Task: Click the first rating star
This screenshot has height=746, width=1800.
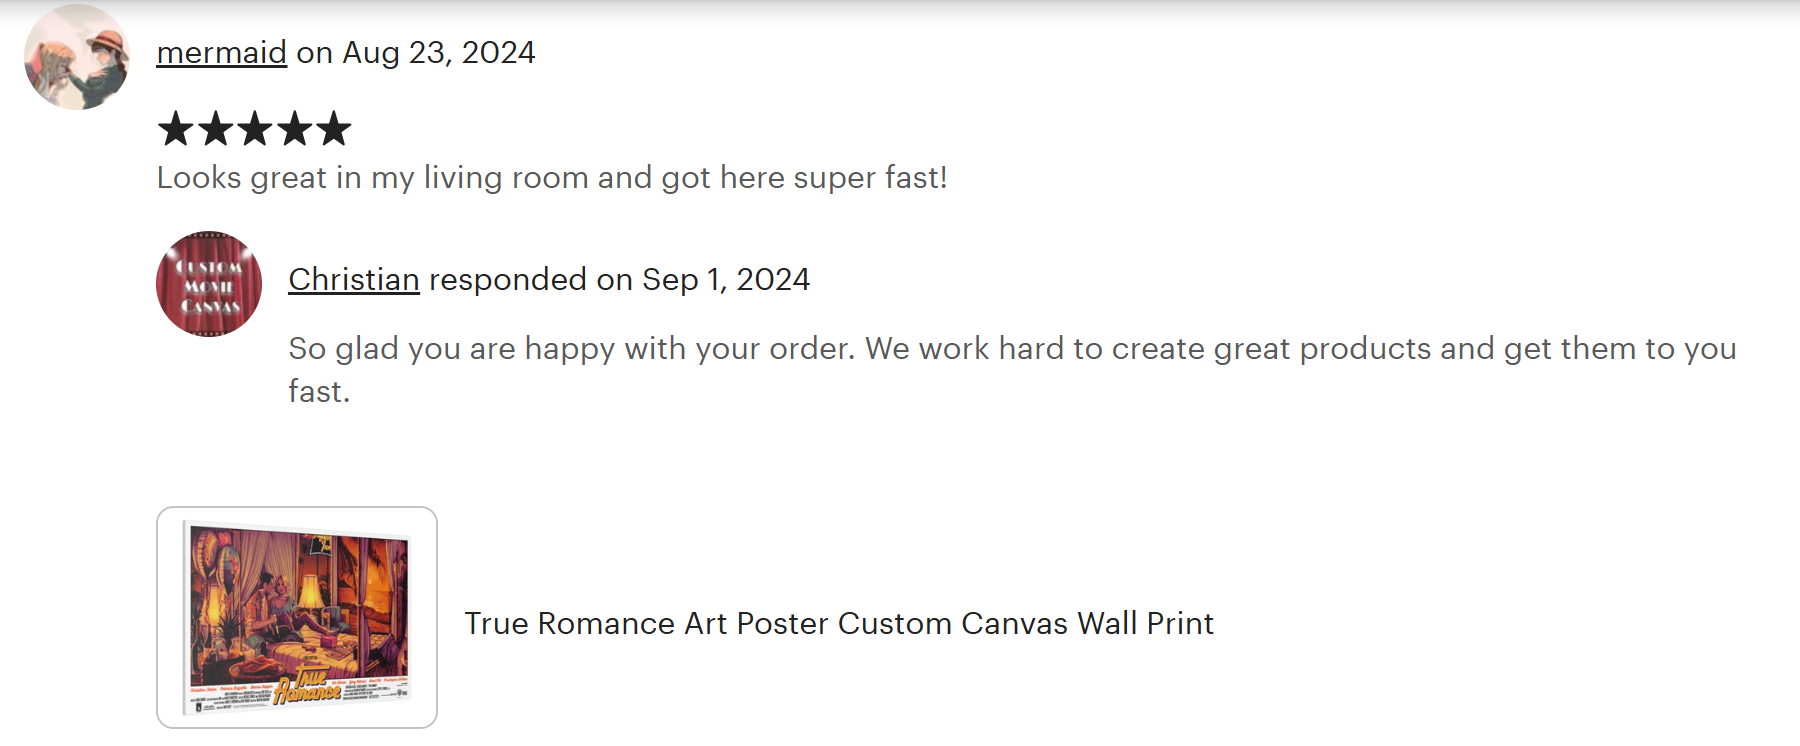Action: (176, 129)
